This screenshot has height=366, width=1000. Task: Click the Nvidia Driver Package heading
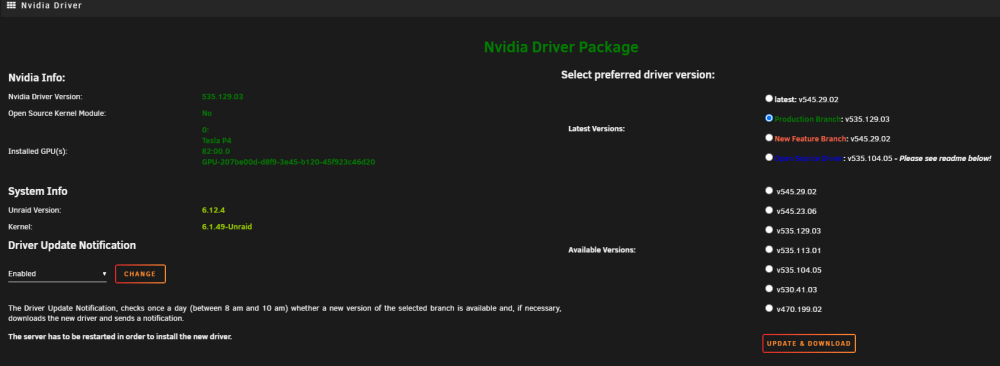point(561,47)
